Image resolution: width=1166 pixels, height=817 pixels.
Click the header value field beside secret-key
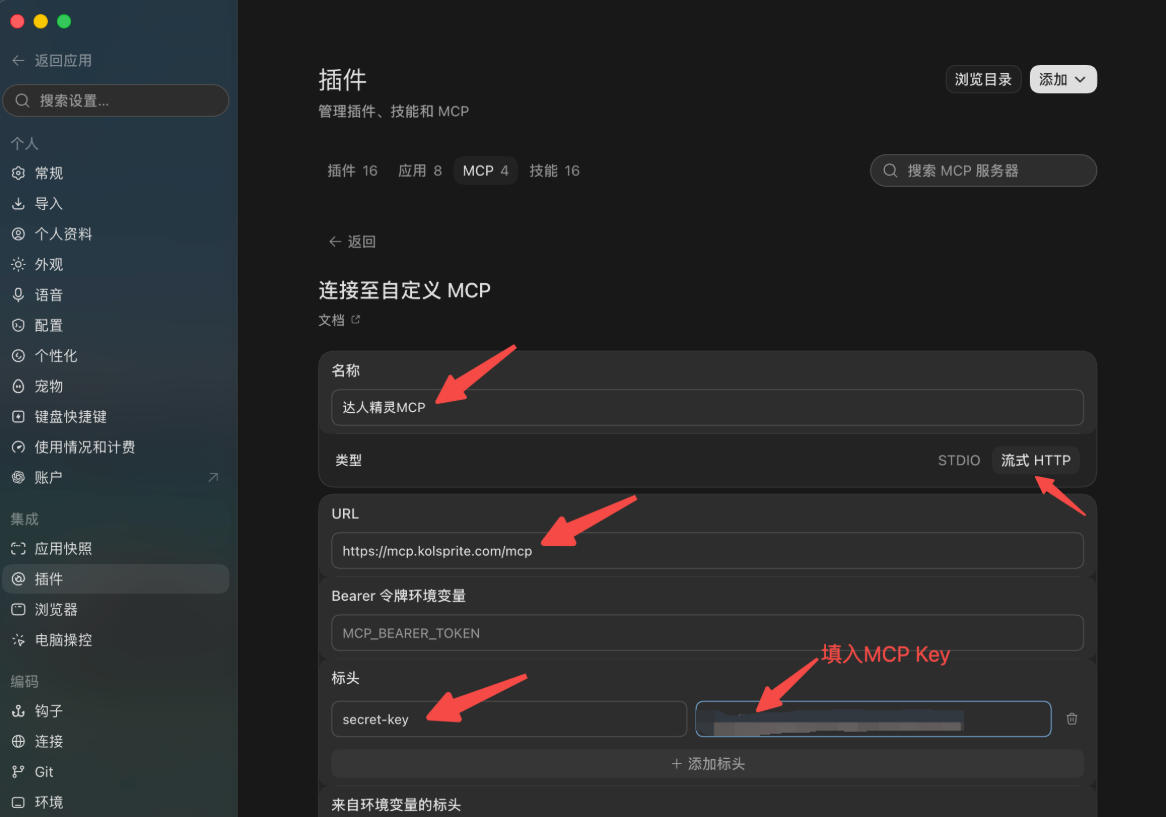(x=873, y=719)
